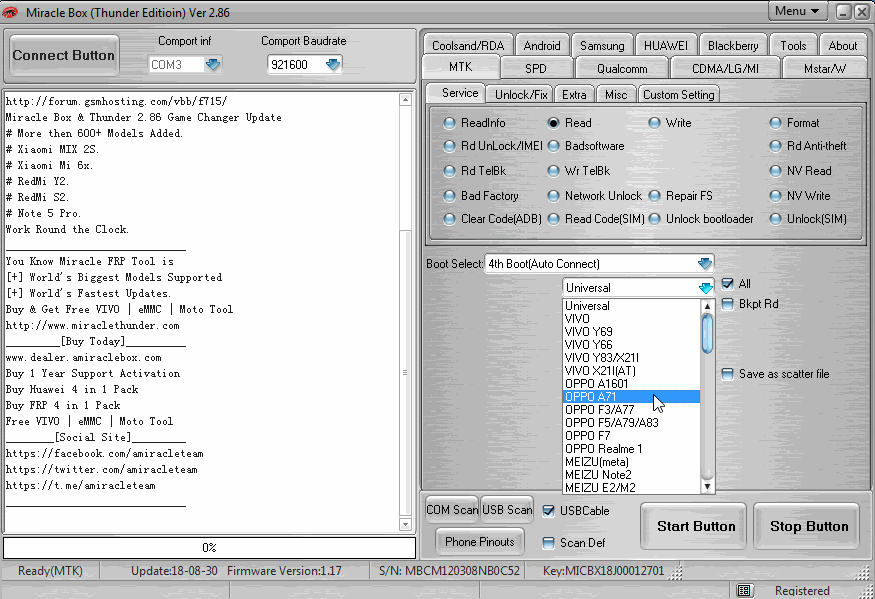
Task: Choose the Repair FS option
Action: pos(654,196)
